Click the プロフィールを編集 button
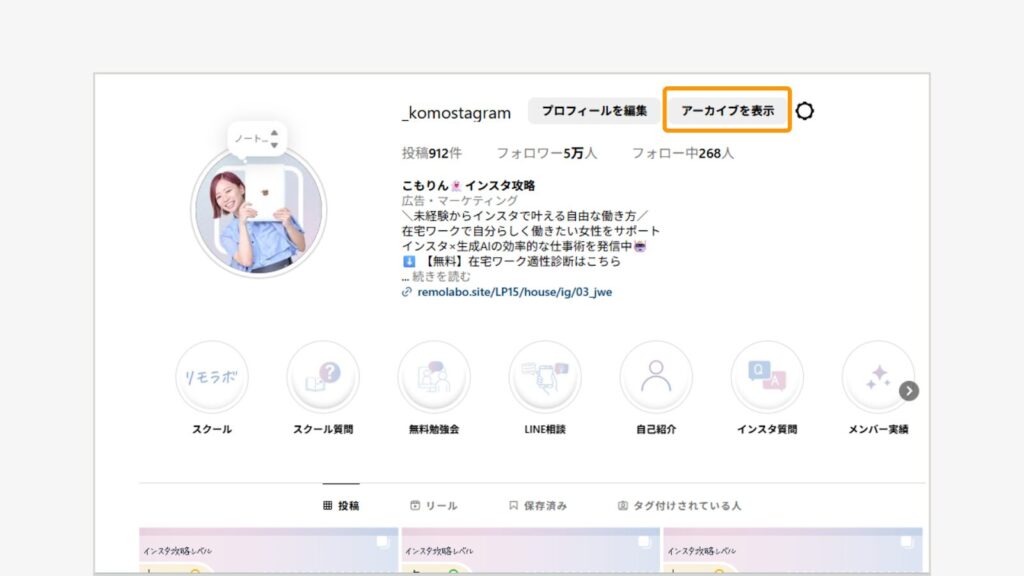Viewport: 1024px width, 576px height. click(x=593, y=111)
